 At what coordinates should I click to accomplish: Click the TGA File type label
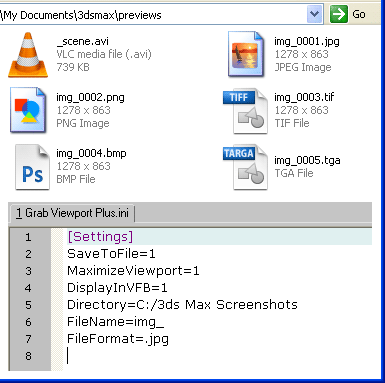[x=294, y=173]
